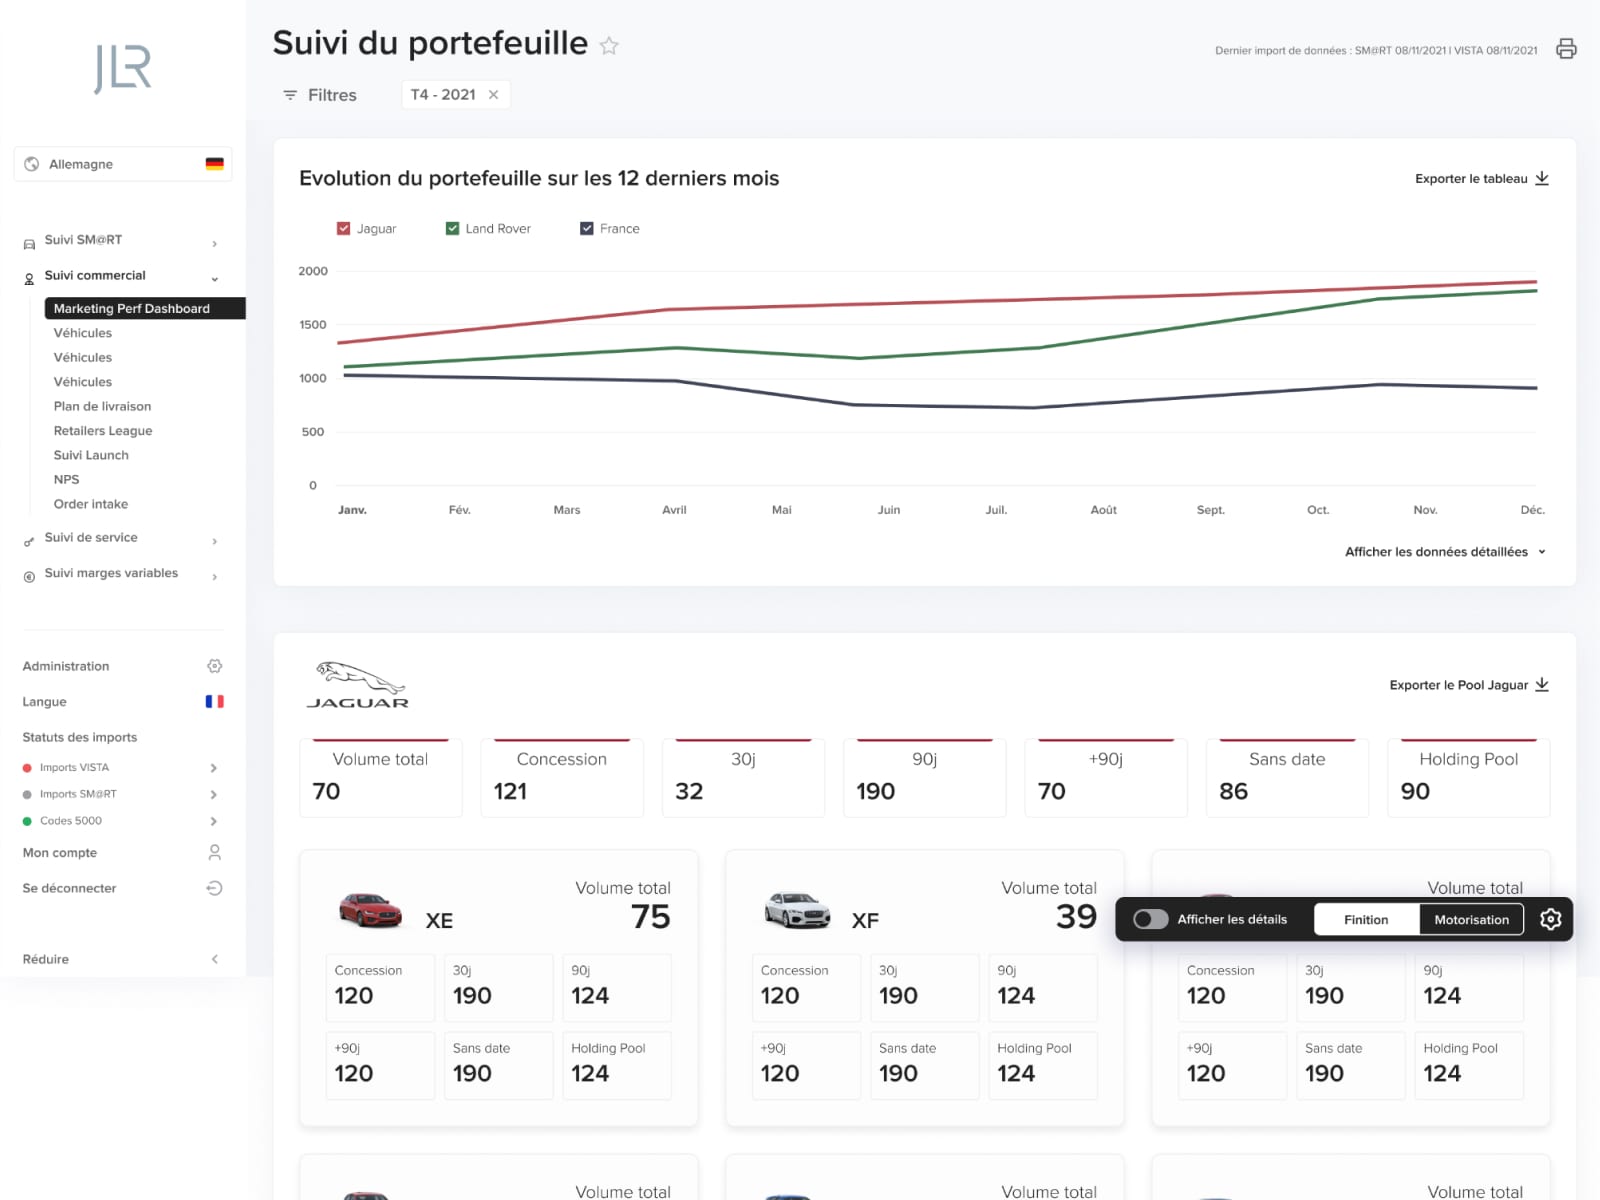Open Administration gear icon
Screen dimensions: 1600x1200
[214, 666]
